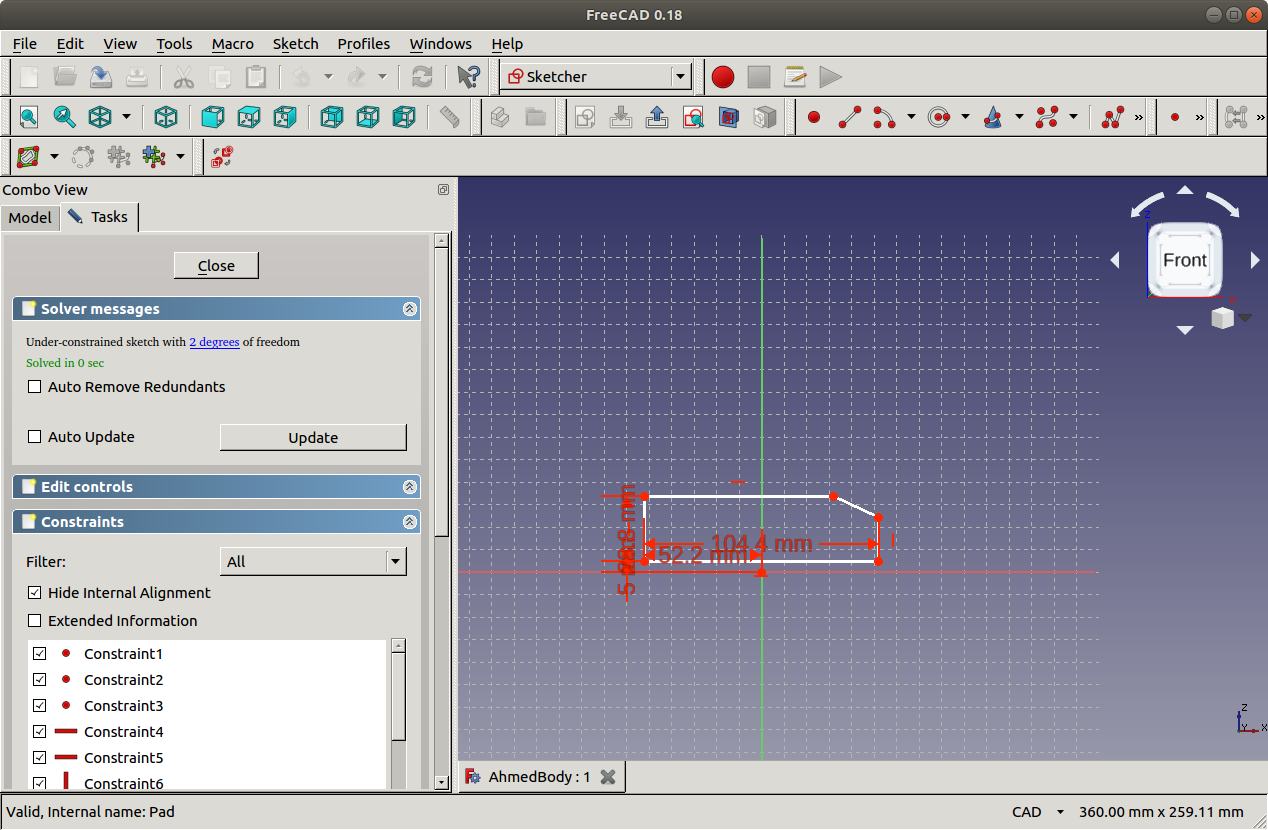Open the Macros dialog notepad icon

(795, 77)
